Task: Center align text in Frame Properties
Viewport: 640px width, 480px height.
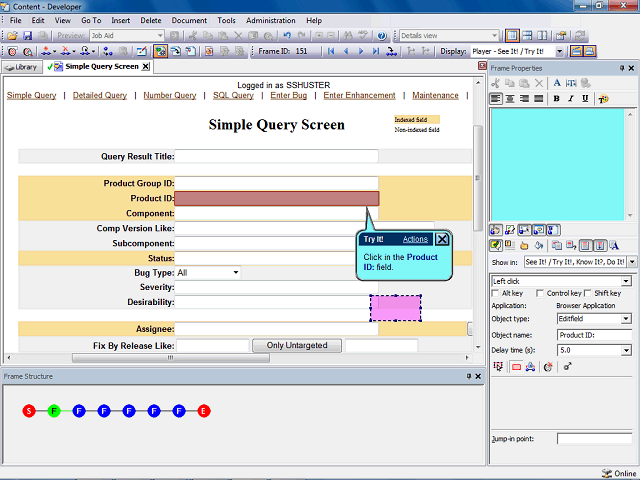Action: click(510, 99)
